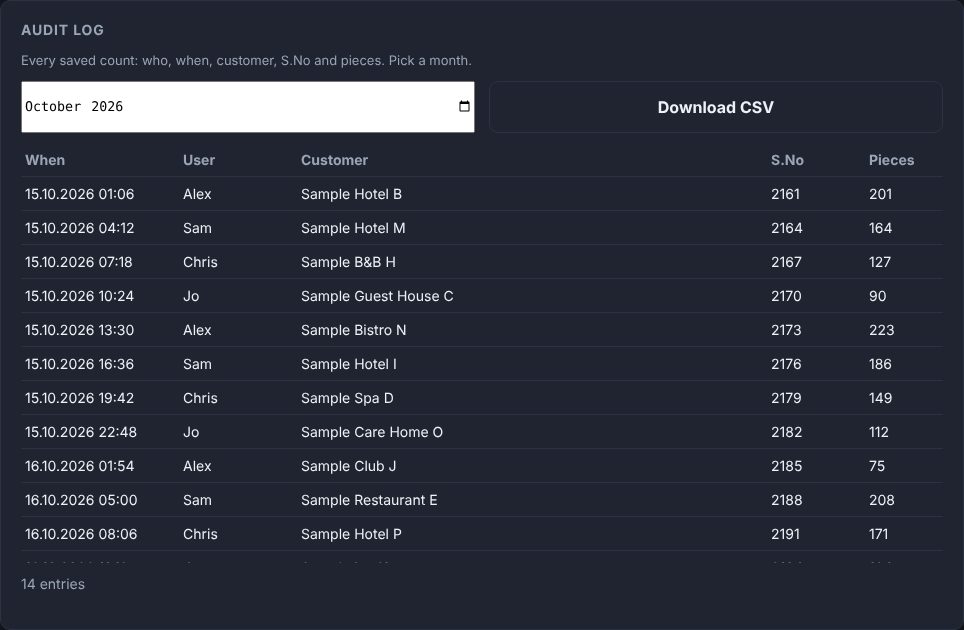Select the 16.10.2026 01:54 timestamp
The width and height of the screenshot is (964, 630).
click(x=79, y=466)
